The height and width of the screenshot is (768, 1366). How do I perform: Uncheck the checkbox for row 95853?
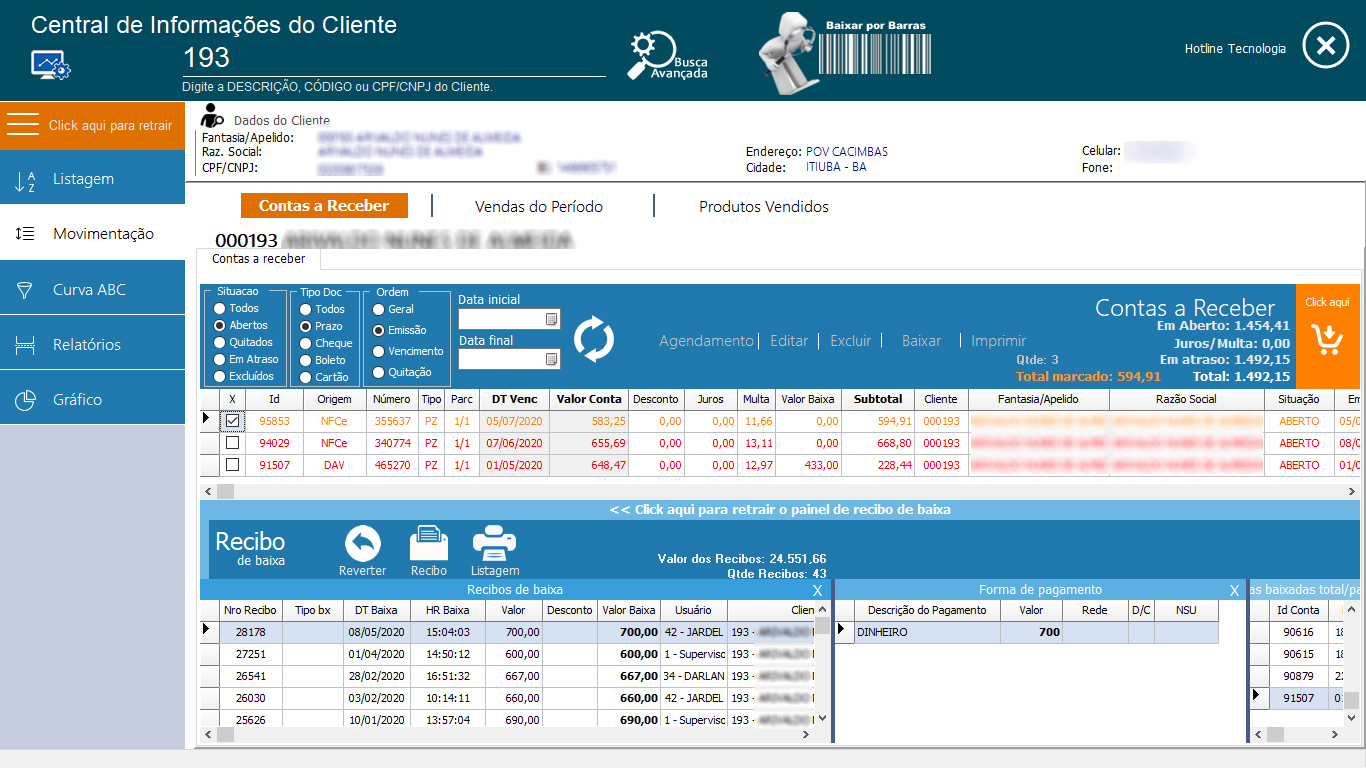232,421
